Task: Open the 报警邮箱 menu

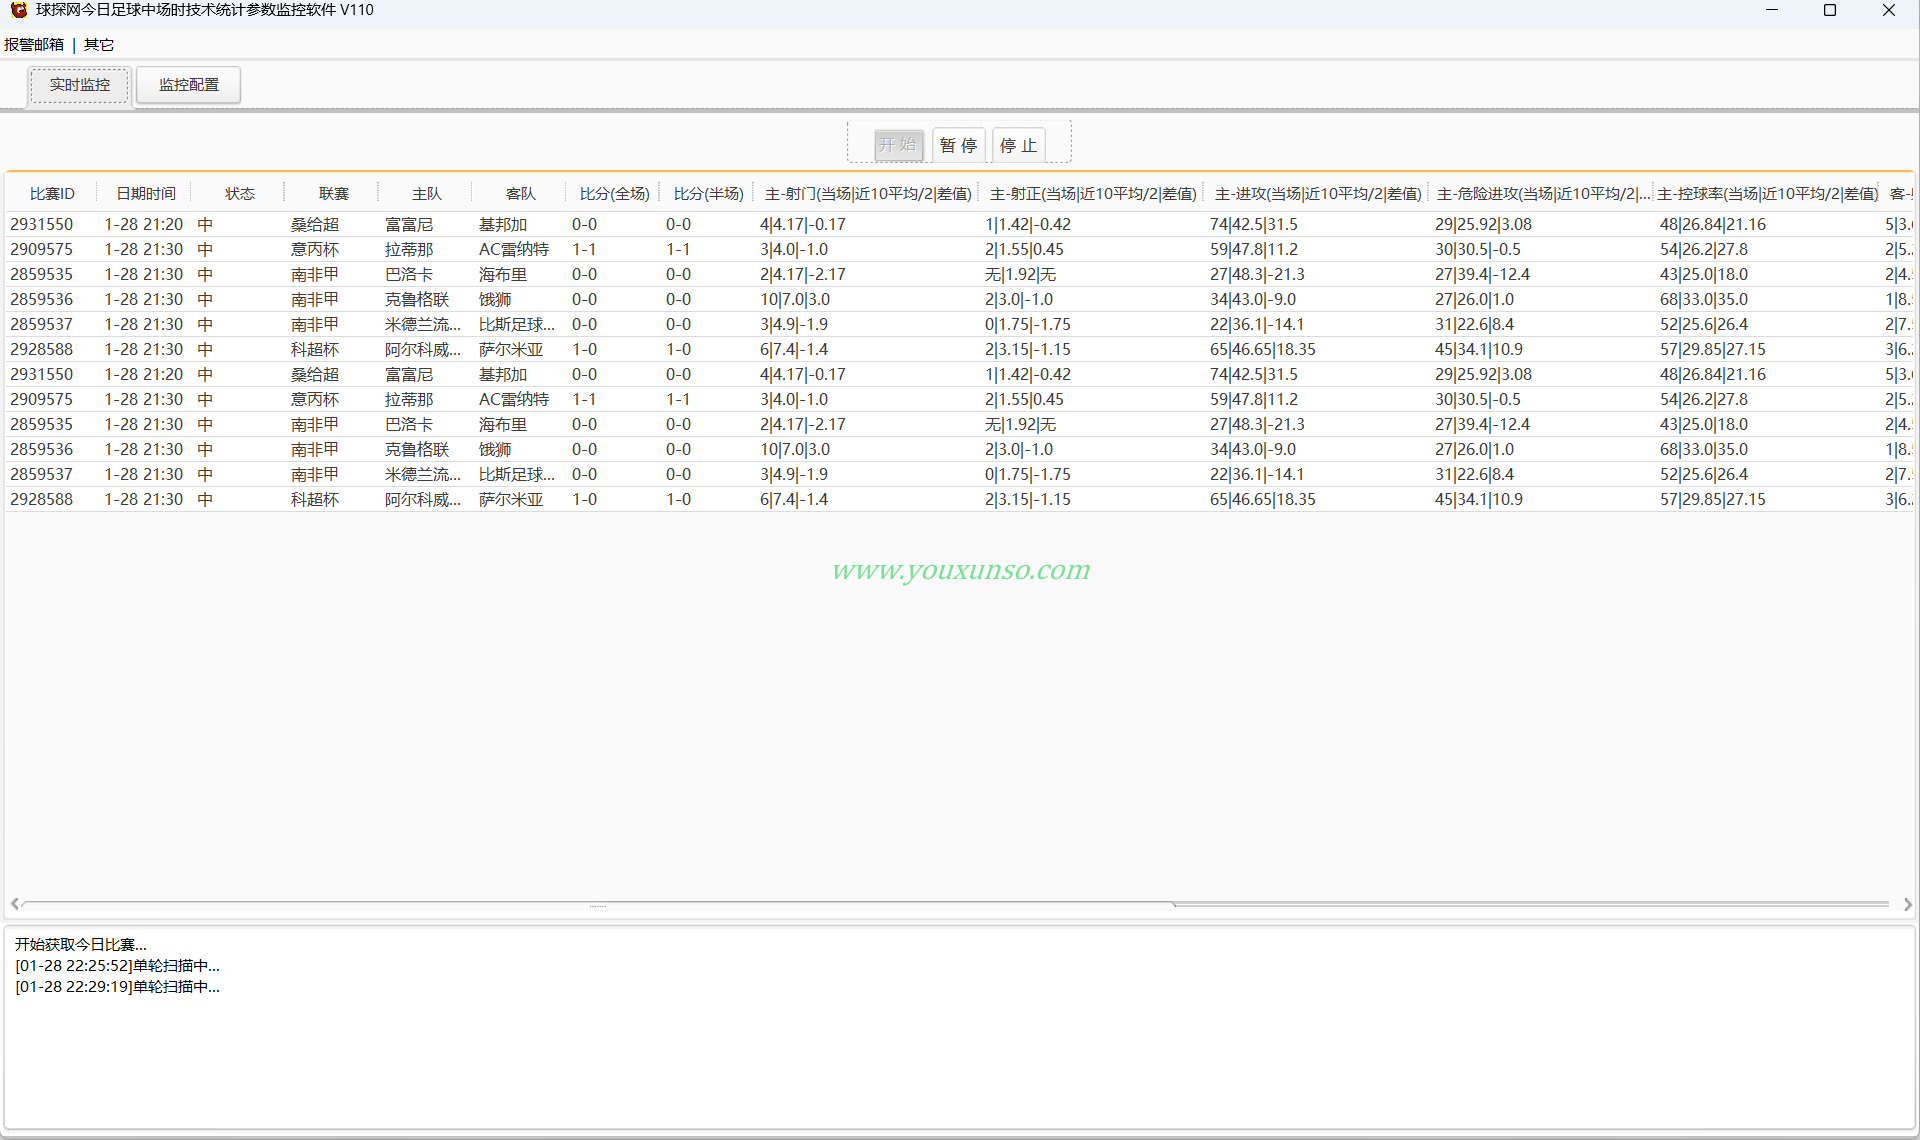Action: (33, 45)
